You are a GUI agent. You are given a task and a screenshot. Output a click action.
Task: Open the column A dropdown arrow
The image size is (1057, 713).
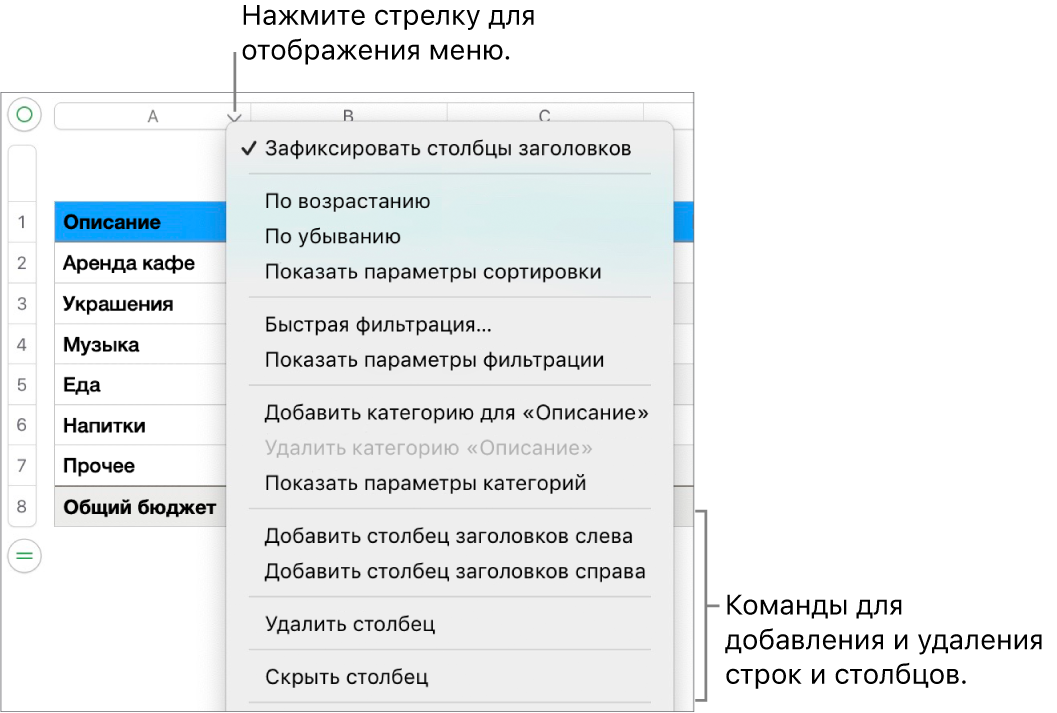(x=234, y=118)
